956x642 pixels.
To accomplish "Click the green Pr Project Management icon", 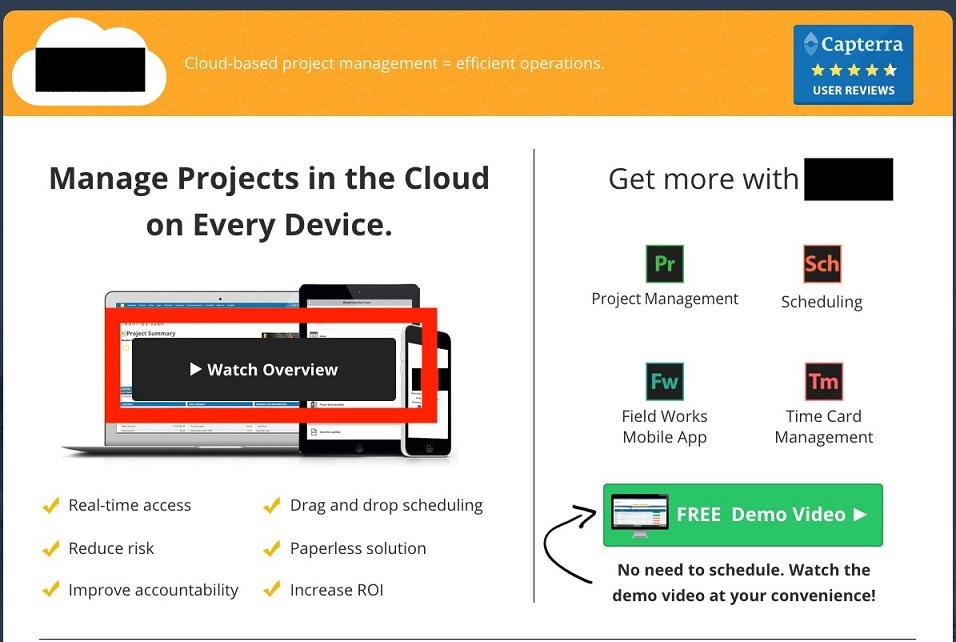I will (x=664, y=264).
